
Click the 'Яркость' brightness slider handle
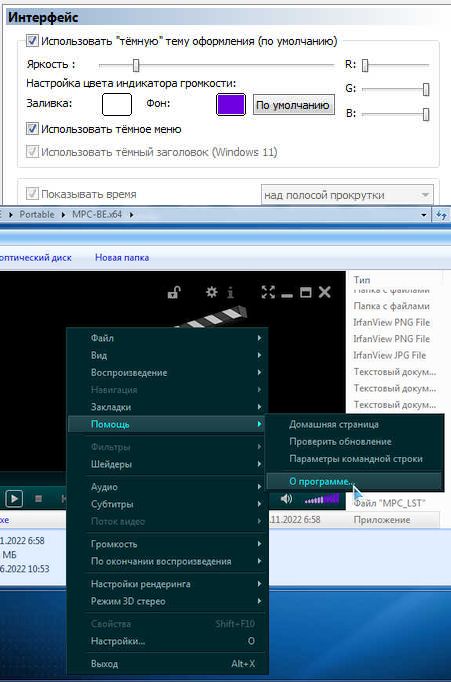coord(136,65)
